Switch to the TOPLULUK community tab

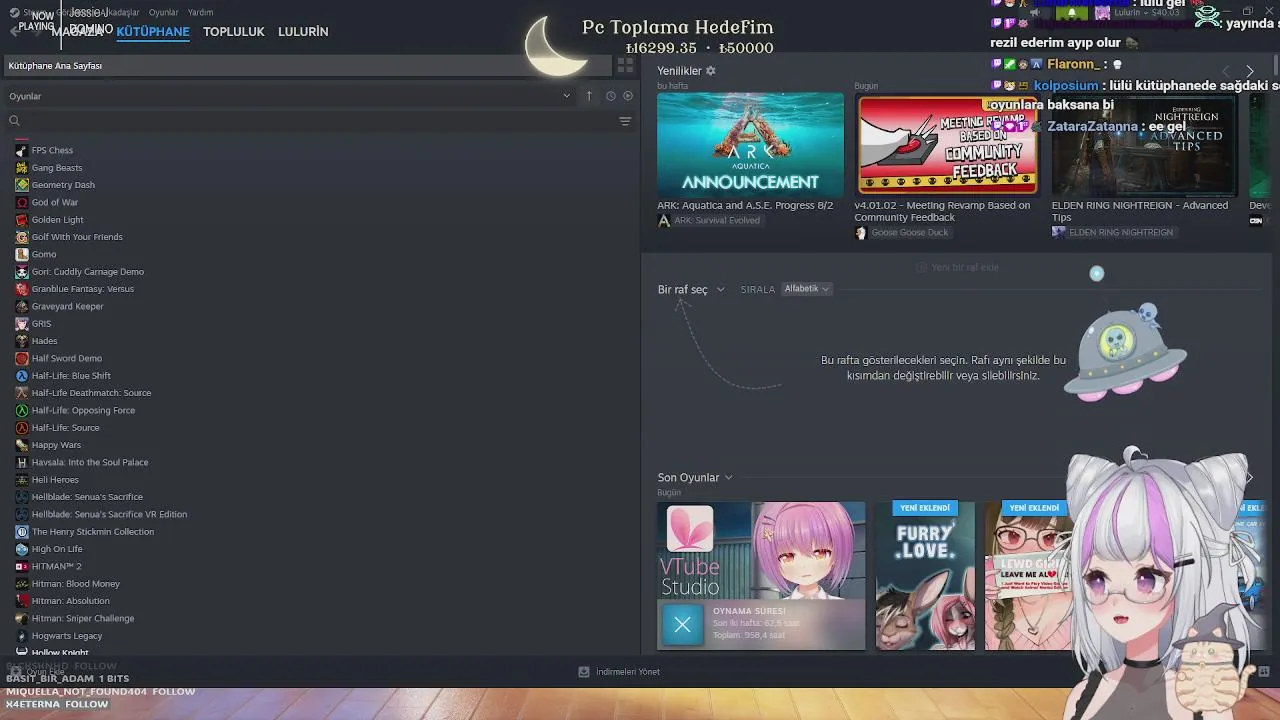pos(233,32)
